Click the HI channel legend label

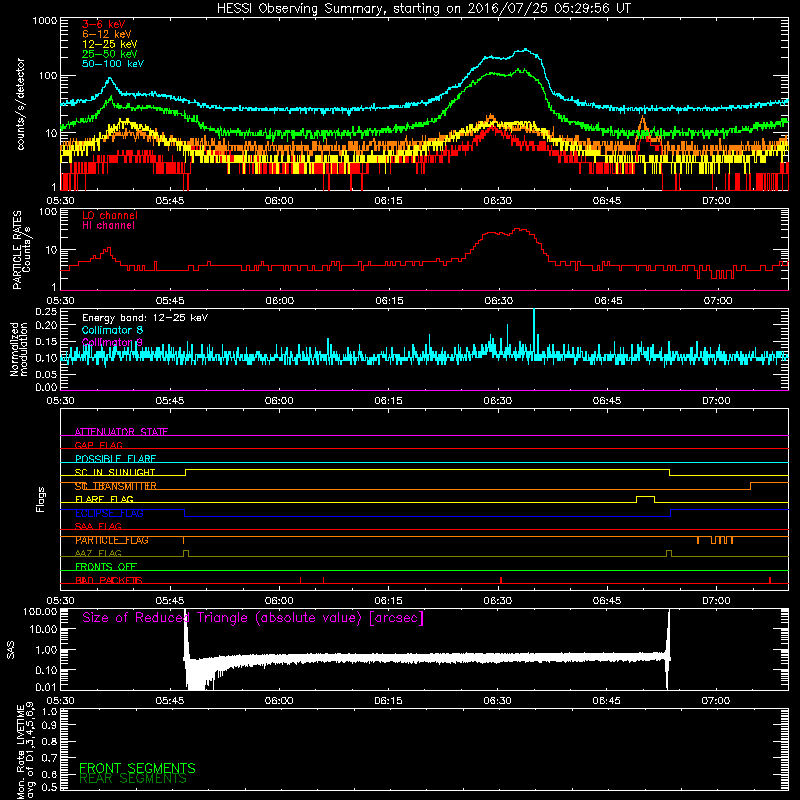pos(108,225)
